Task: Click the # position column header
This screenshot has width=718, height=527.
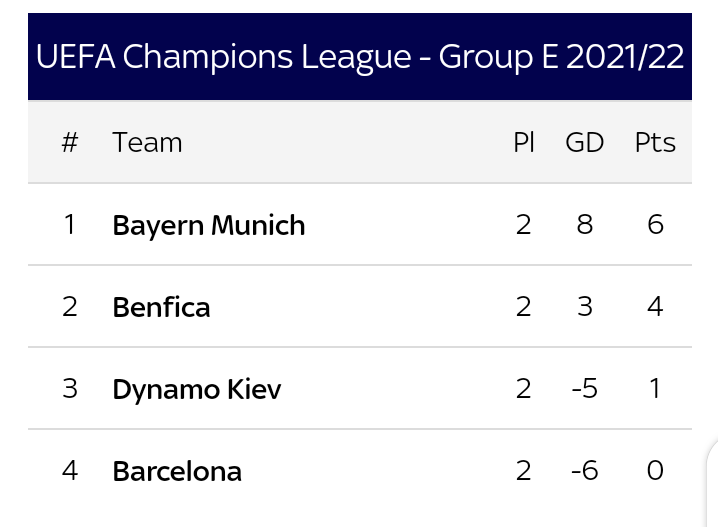Action: (x=70, y=142)
